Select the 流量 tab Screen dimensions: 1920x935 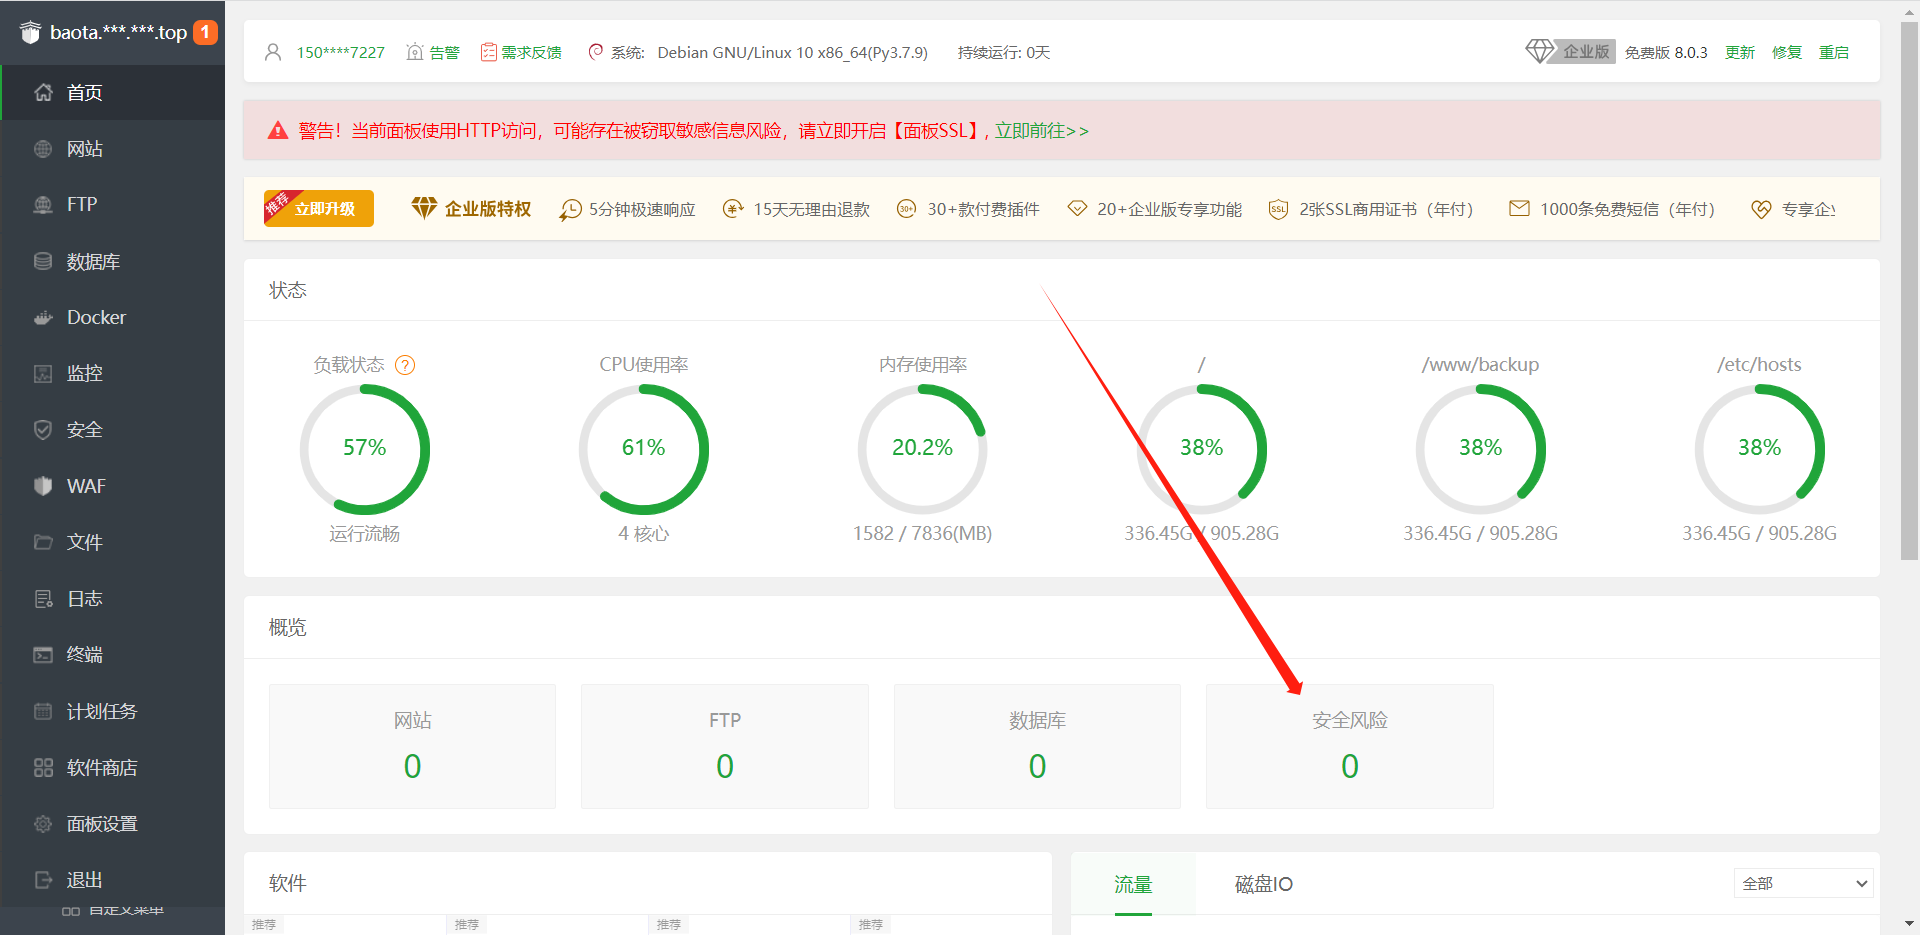(x=1132, y=884)
